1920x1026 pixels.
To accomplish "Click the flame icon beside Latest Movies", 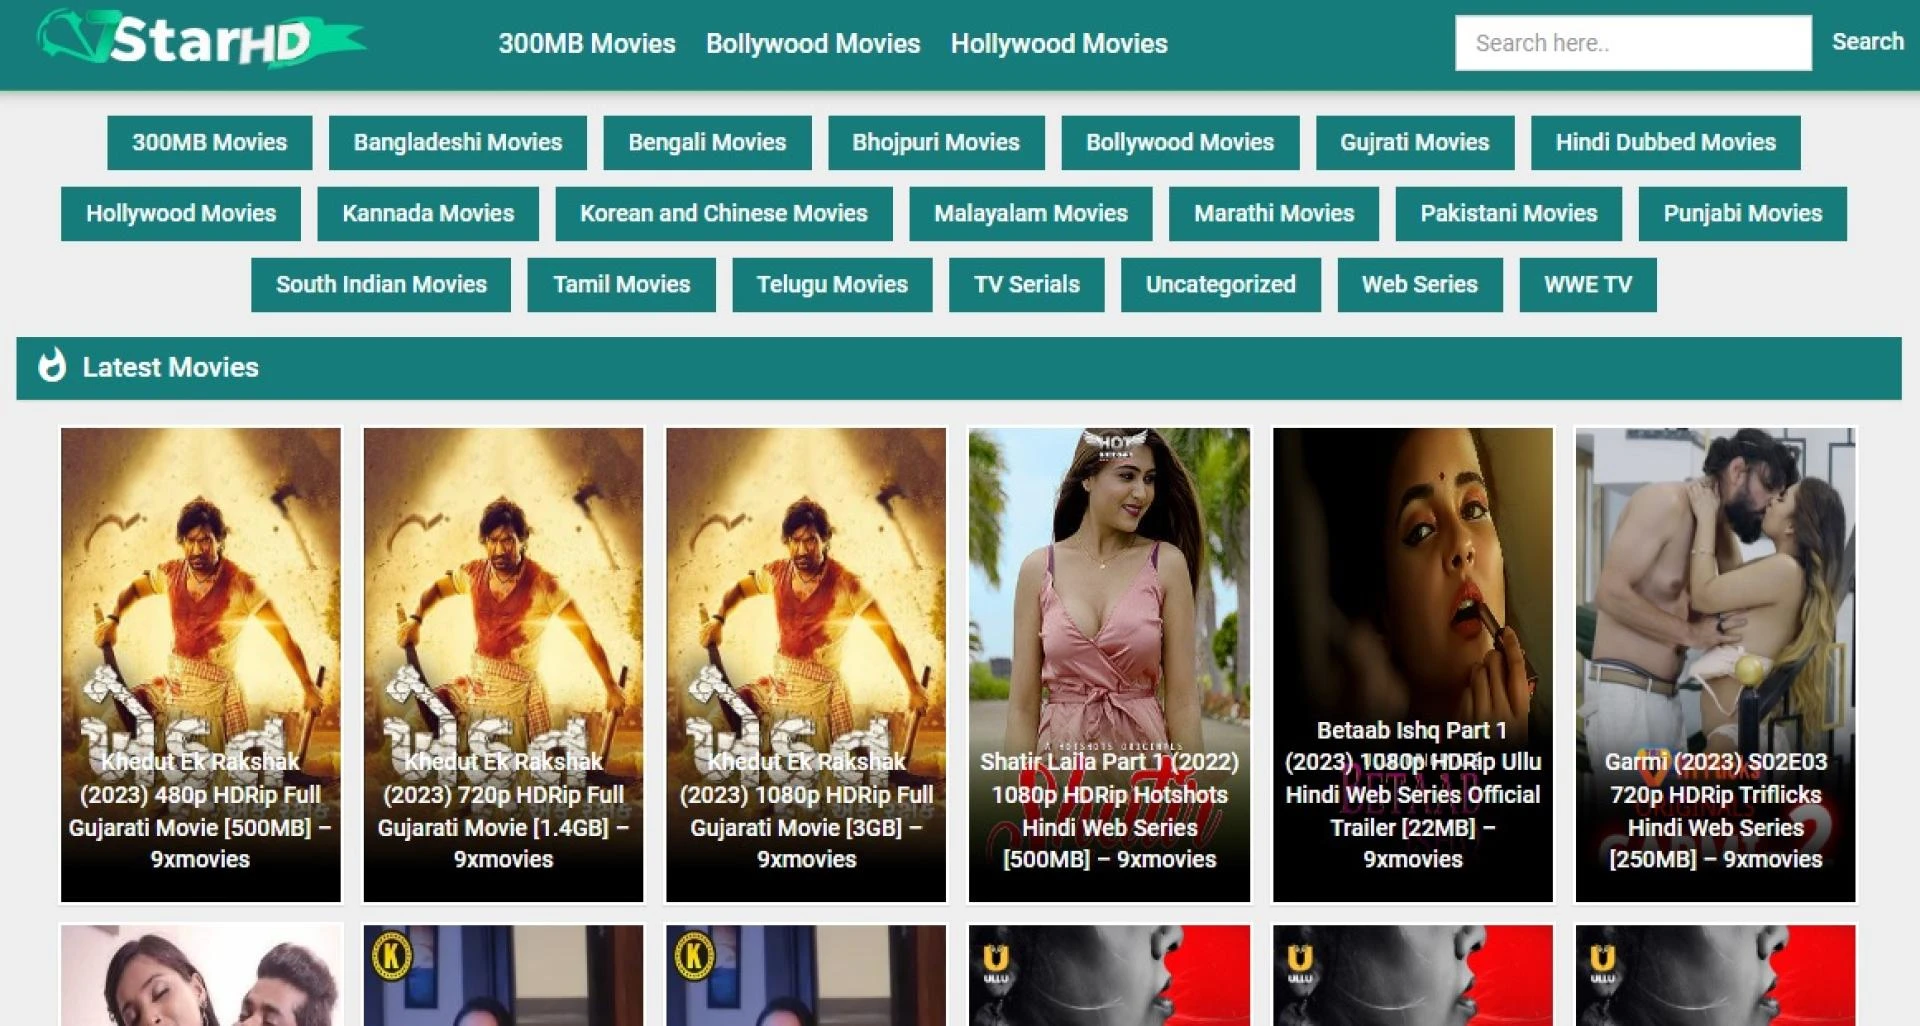I will click(52, 366).
